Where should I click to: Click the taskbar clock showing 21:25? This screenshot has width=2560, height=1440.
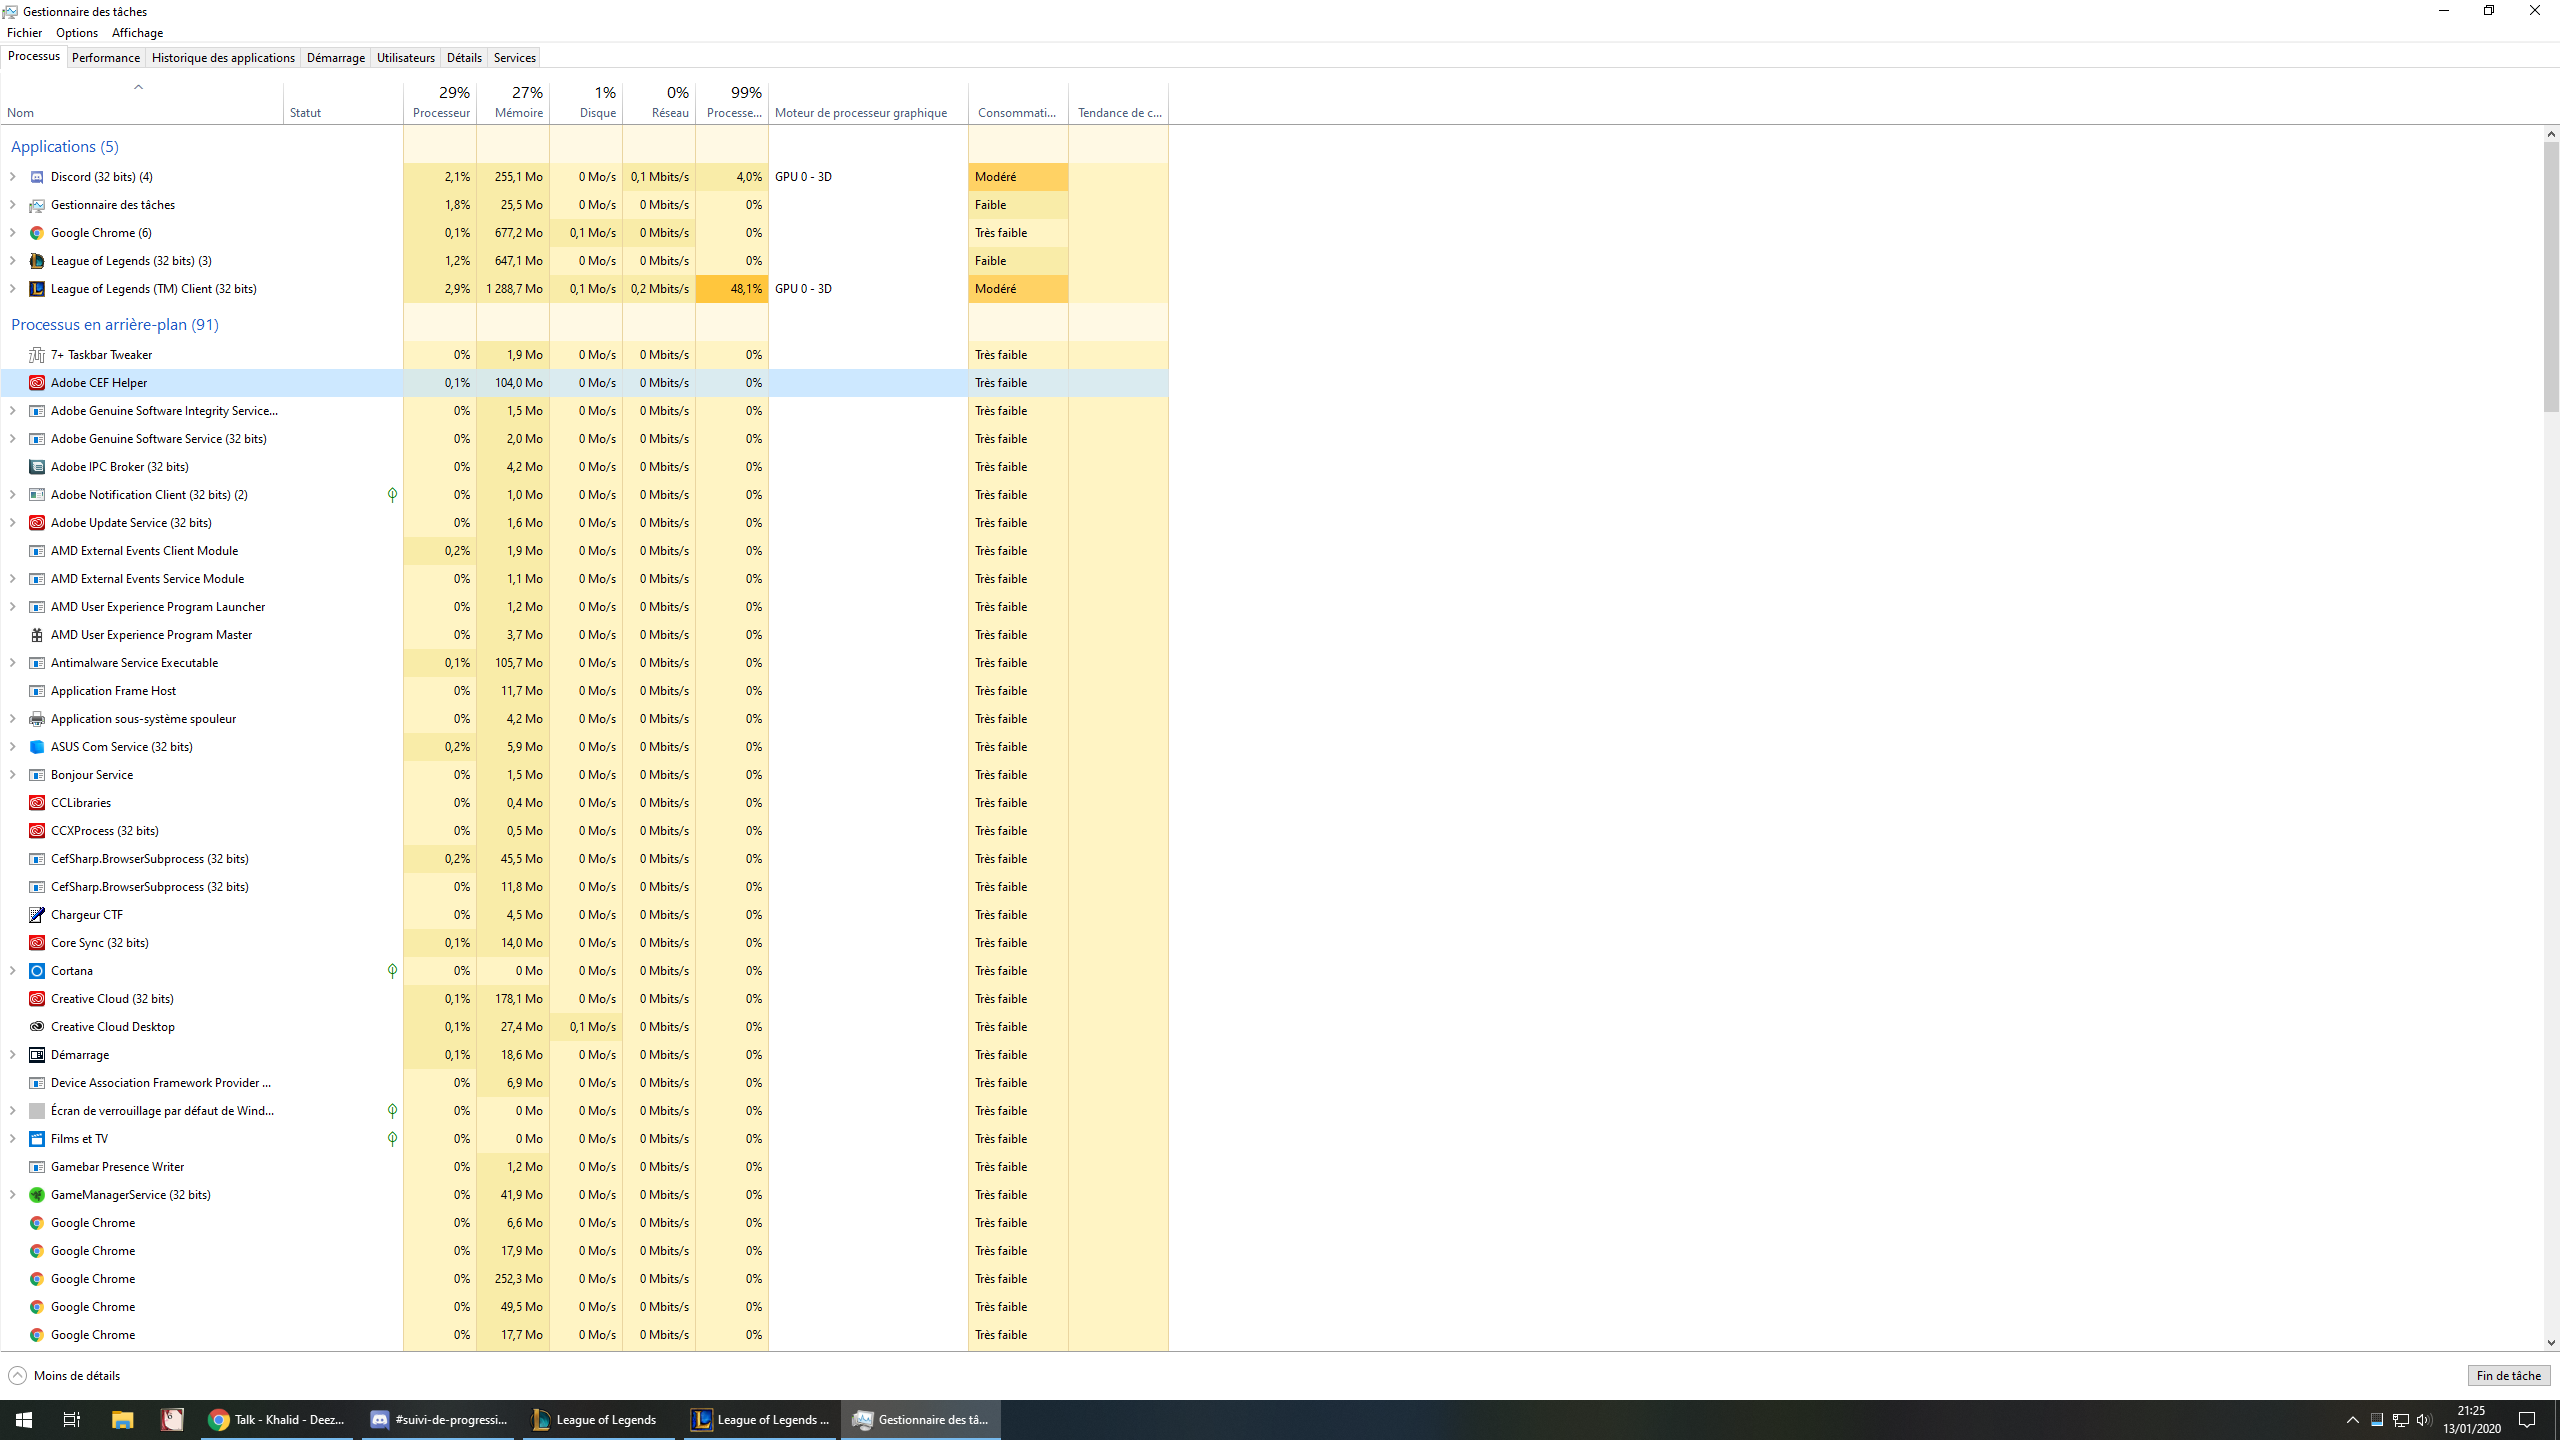coord(2471,1420)
